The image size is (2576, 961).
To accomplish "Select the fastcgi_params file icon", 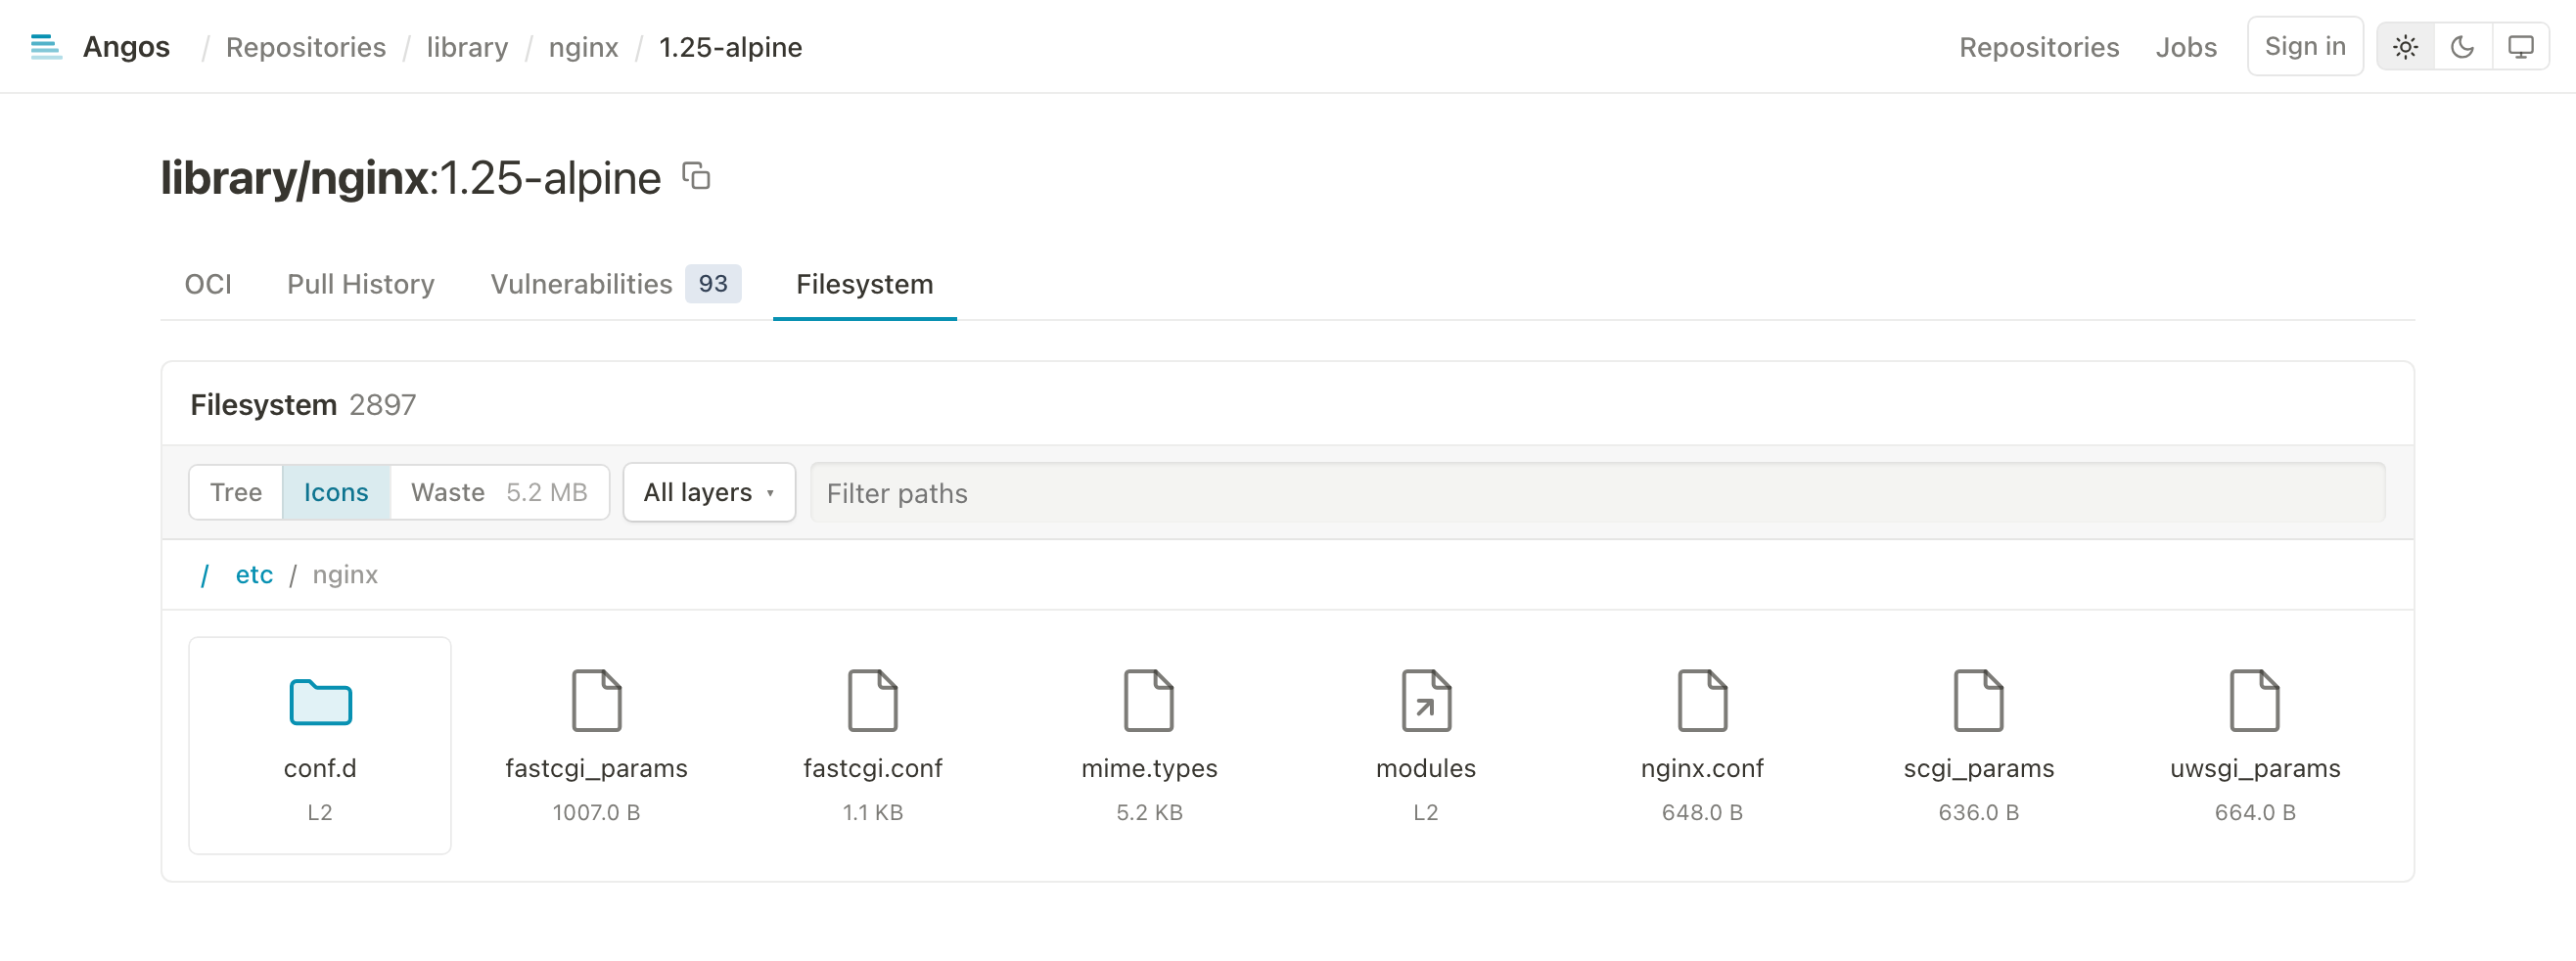I will point(596,700).
